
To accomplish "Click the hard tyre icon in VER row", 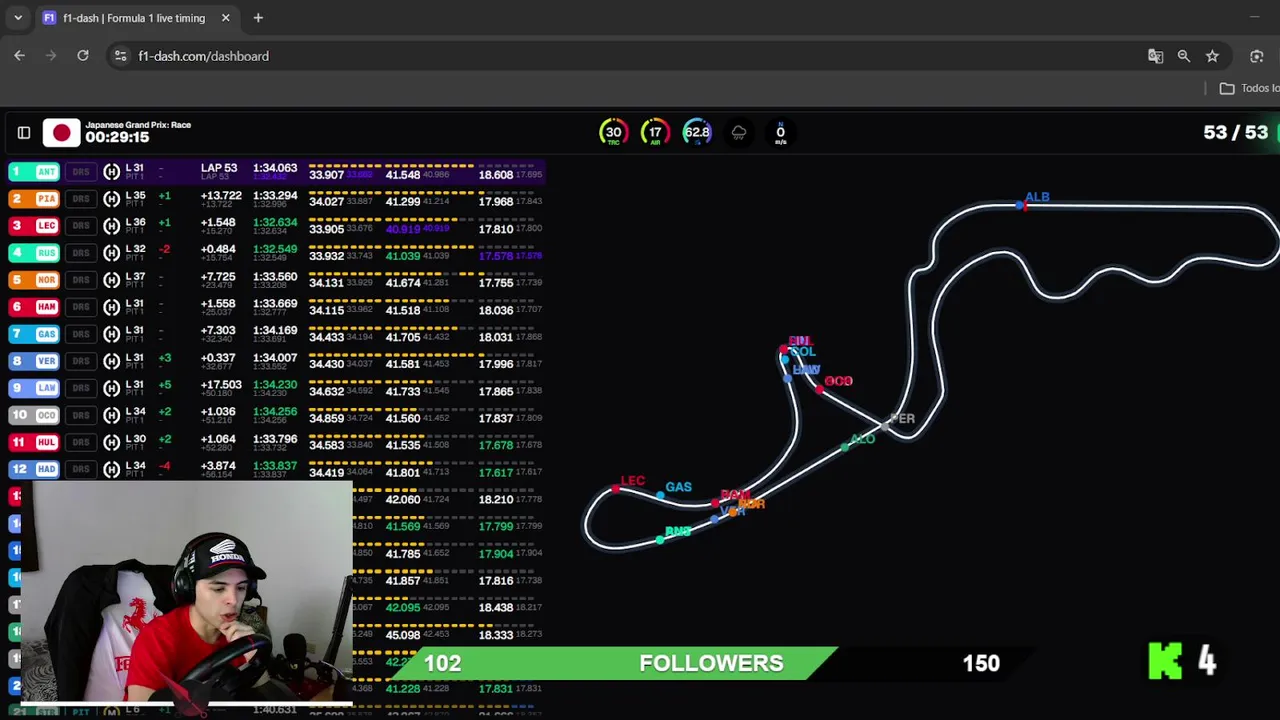I will coord(111,361).
